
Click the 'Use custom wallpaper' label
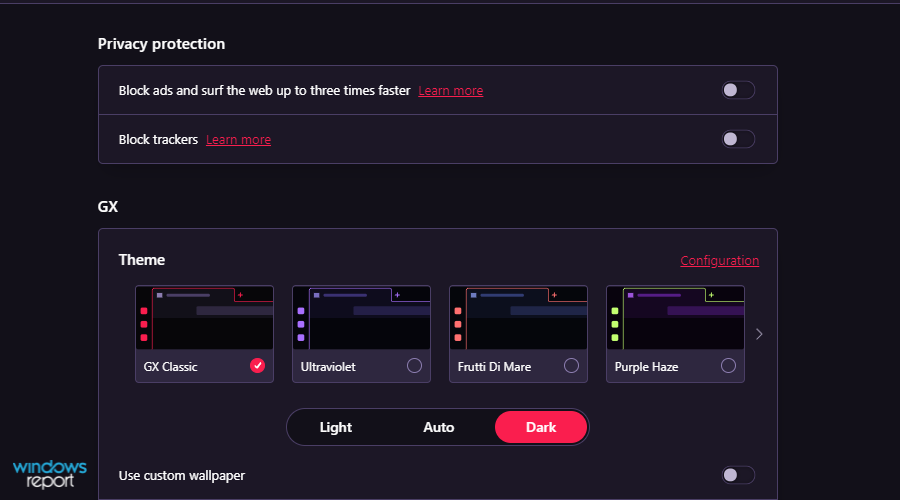point(182,475)
